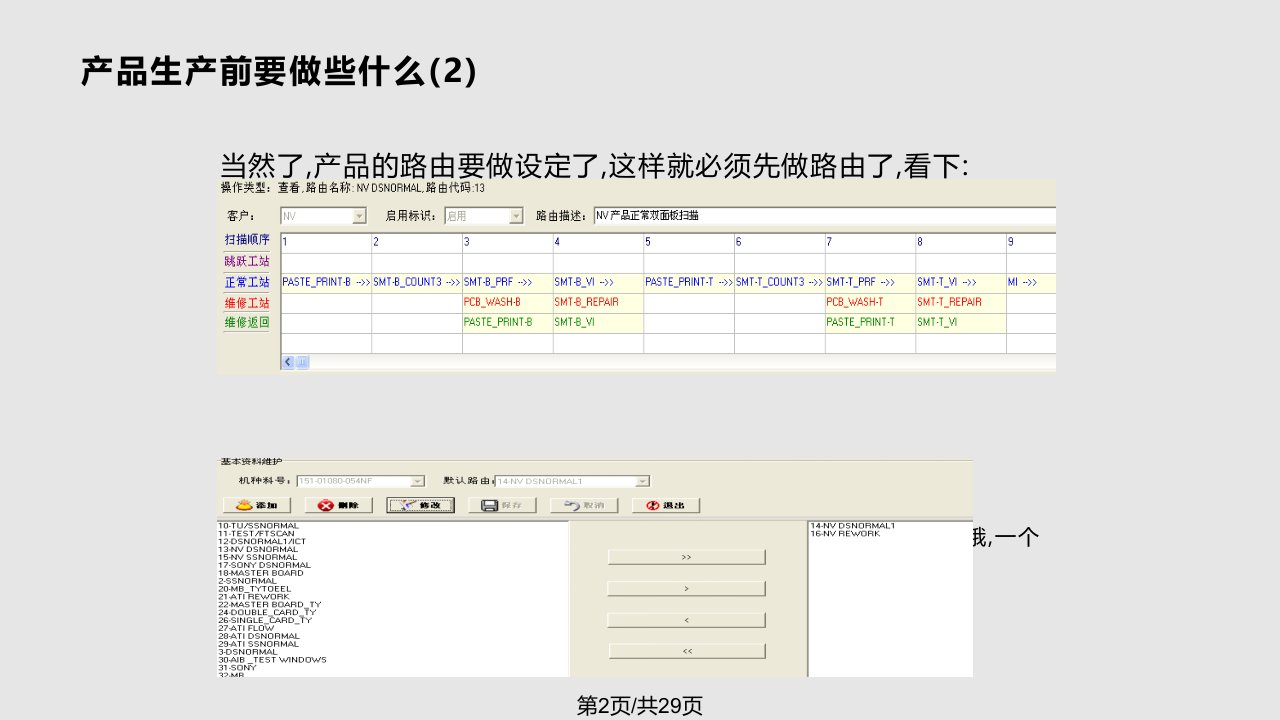Click the SMT-B_COUNT3 cell
This screenshot has height=720, width=1280.
pos(417,283)
